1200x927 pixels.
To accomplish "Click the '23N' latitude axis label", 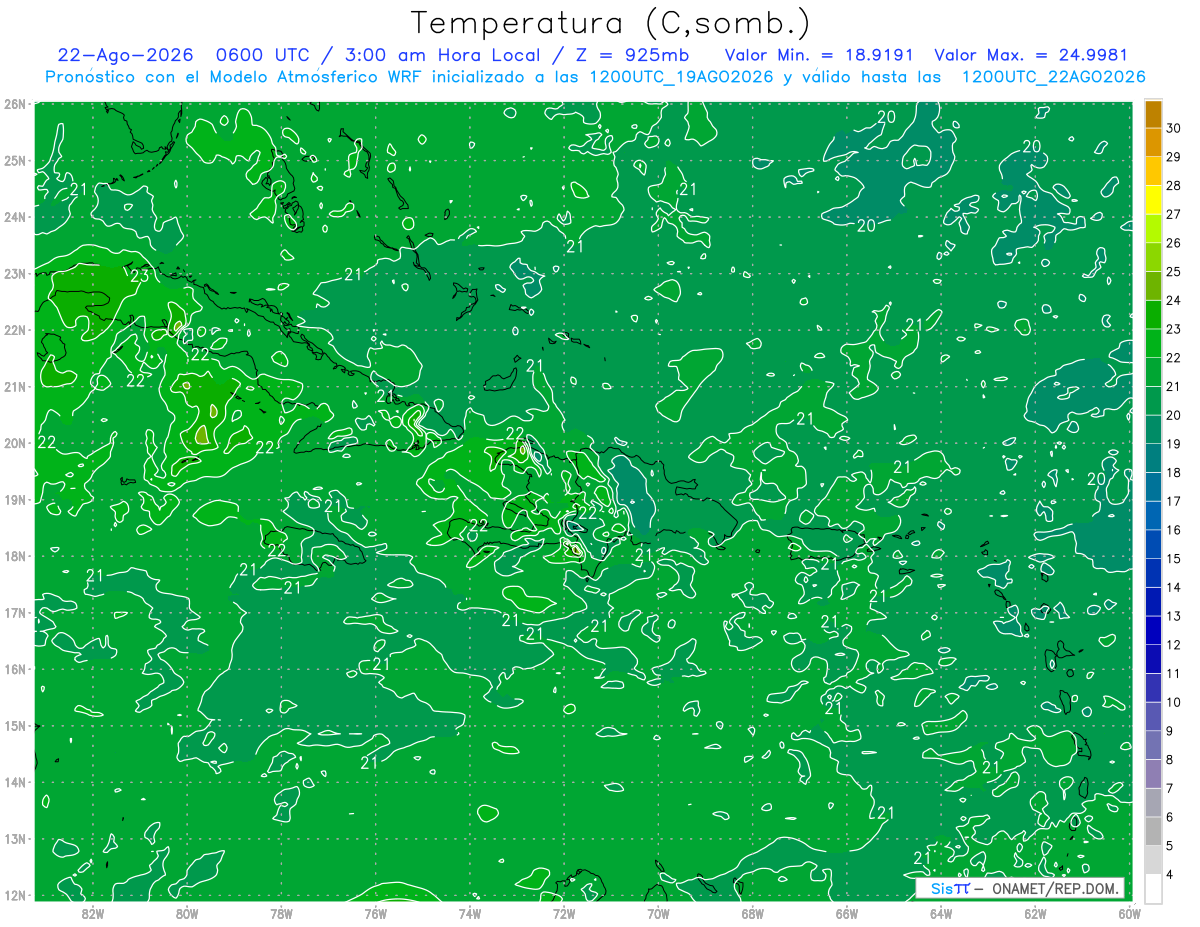I will pyautogui.click(x=14, y=273).
